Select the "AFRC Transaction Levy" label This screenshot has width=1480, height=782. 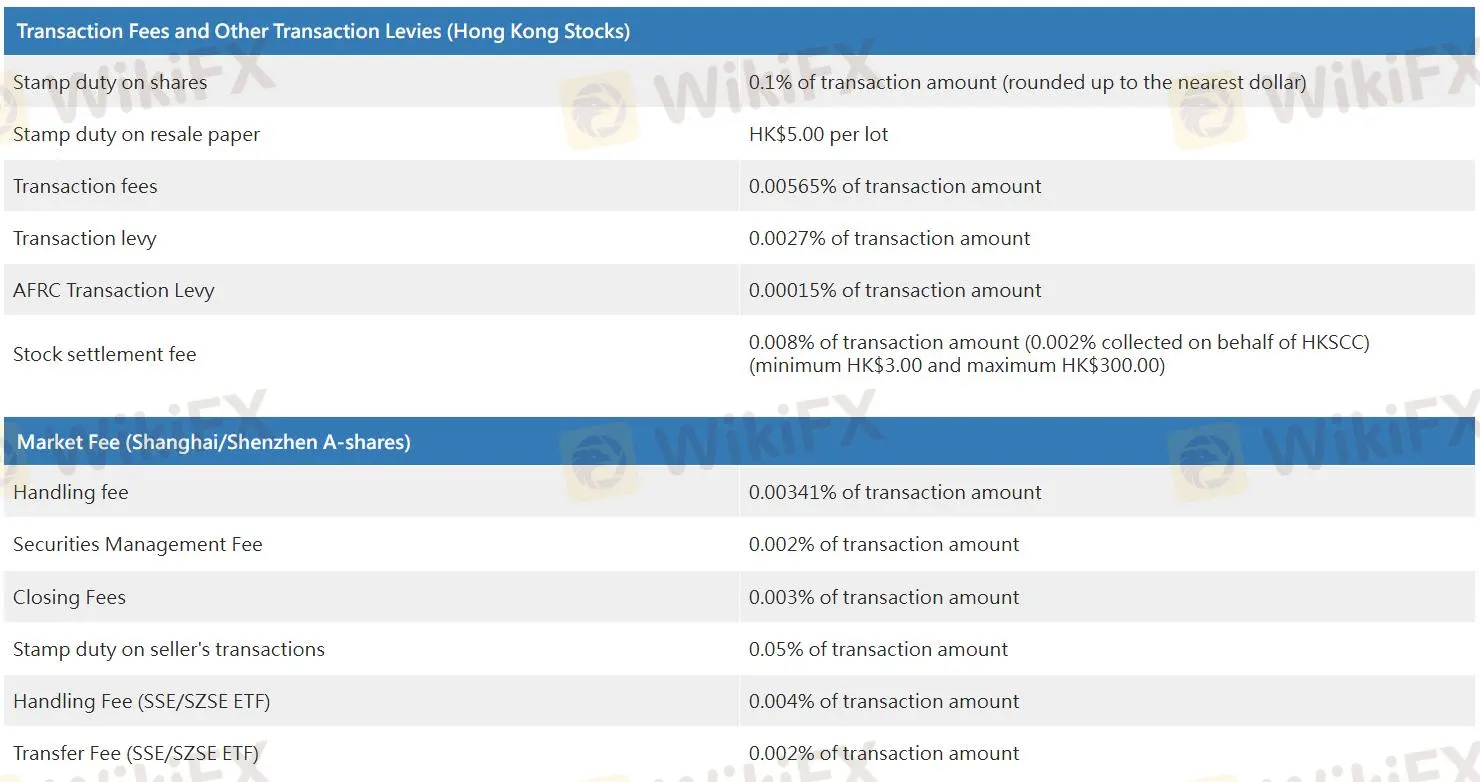coord(114,290)
